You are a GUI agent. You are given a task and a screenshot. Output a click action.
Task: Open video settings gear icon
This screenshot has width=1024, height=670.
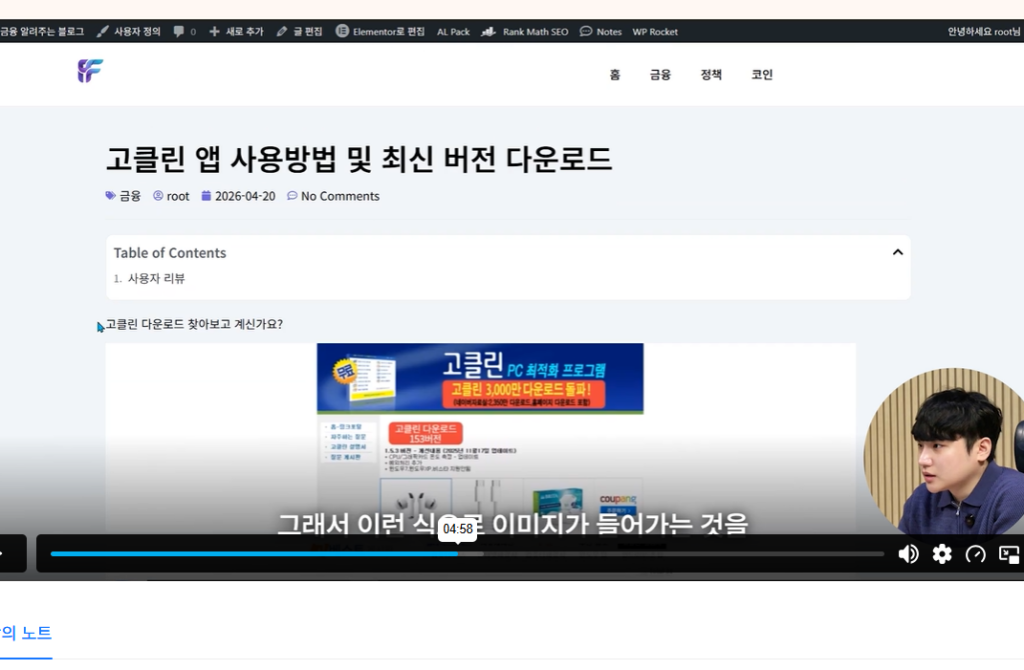[x=942, y=554]
